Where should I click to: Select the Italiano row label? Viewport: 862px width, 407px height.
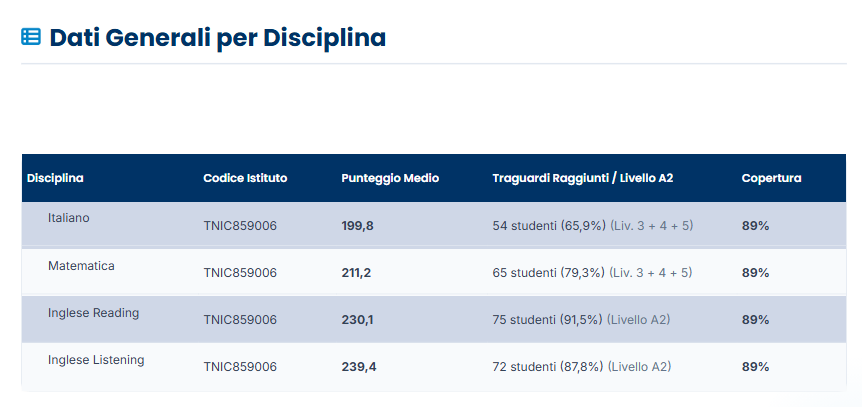click(x=69, y=218)
